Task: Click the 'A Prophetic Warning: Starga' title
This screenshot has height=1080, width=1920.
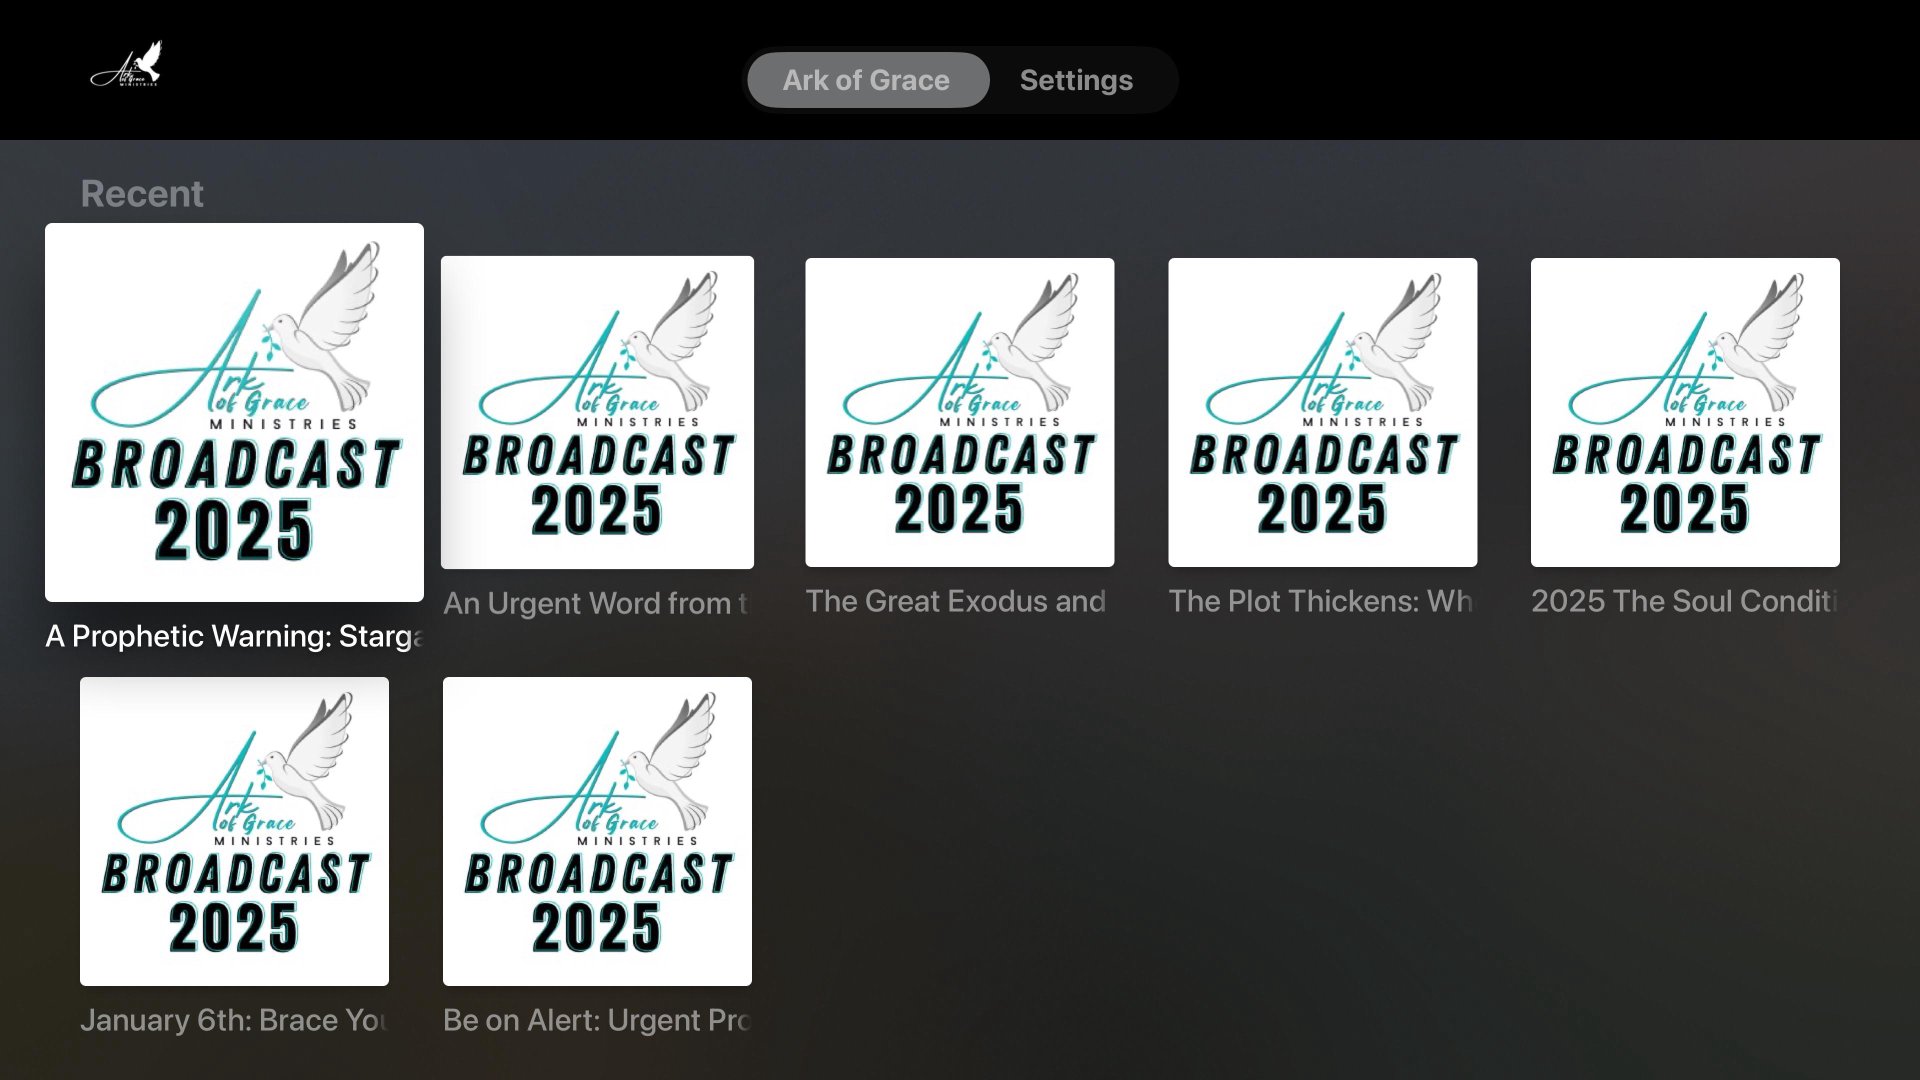Action: pos(234,636)
